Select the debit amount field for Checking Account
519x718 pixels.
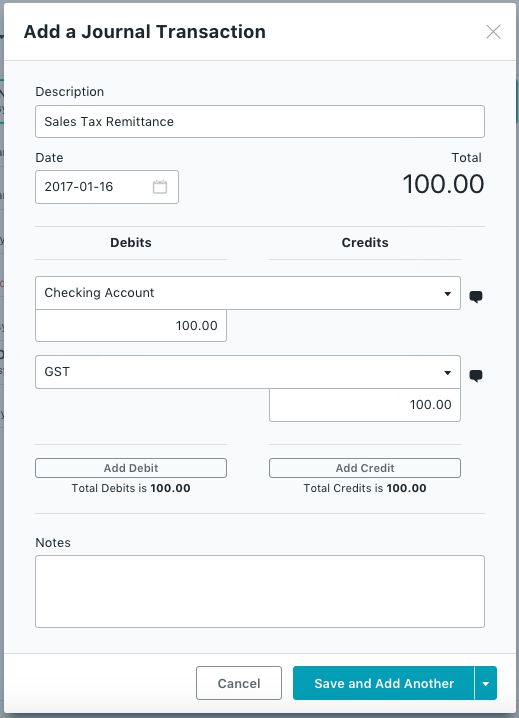click(x=131, y=326)
